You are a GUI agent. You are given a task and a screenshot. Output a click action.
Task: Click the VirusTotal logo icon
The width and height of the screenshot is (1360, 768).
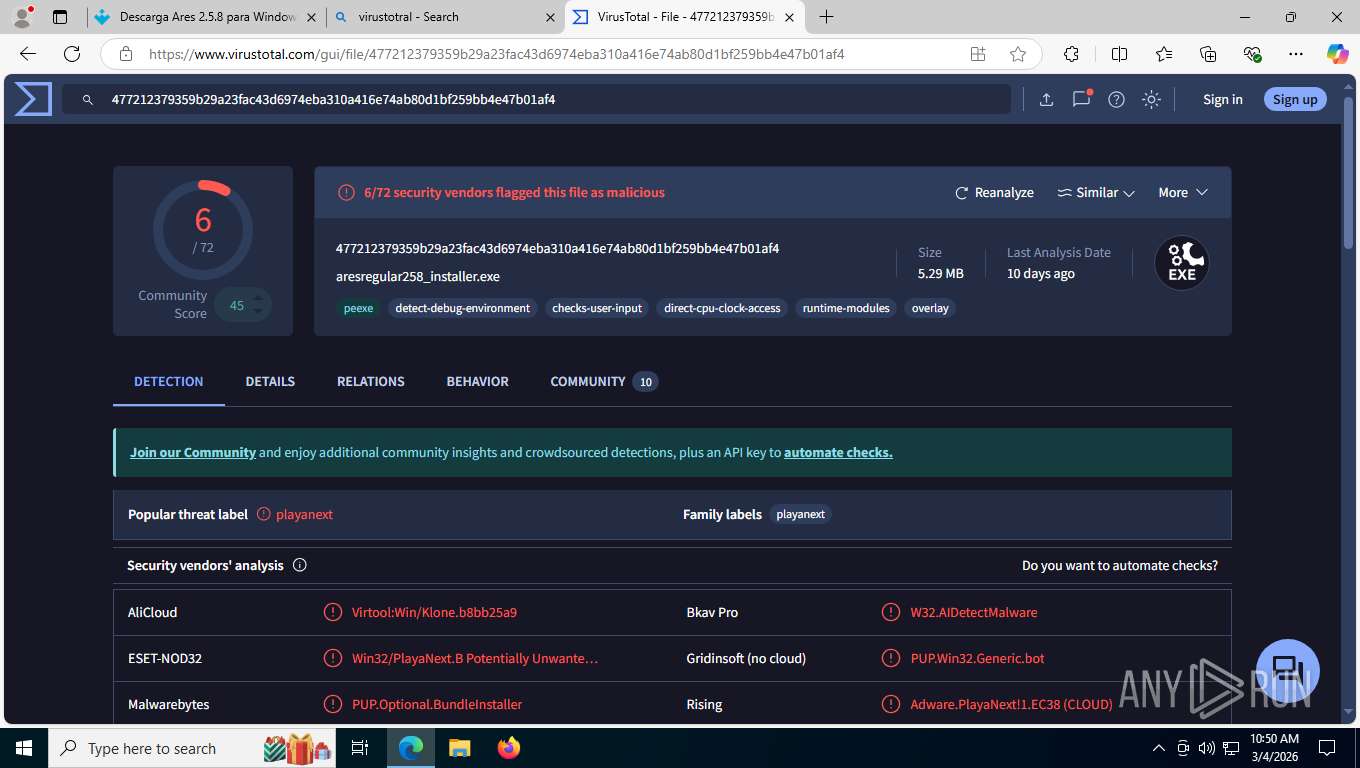(33, 99)
